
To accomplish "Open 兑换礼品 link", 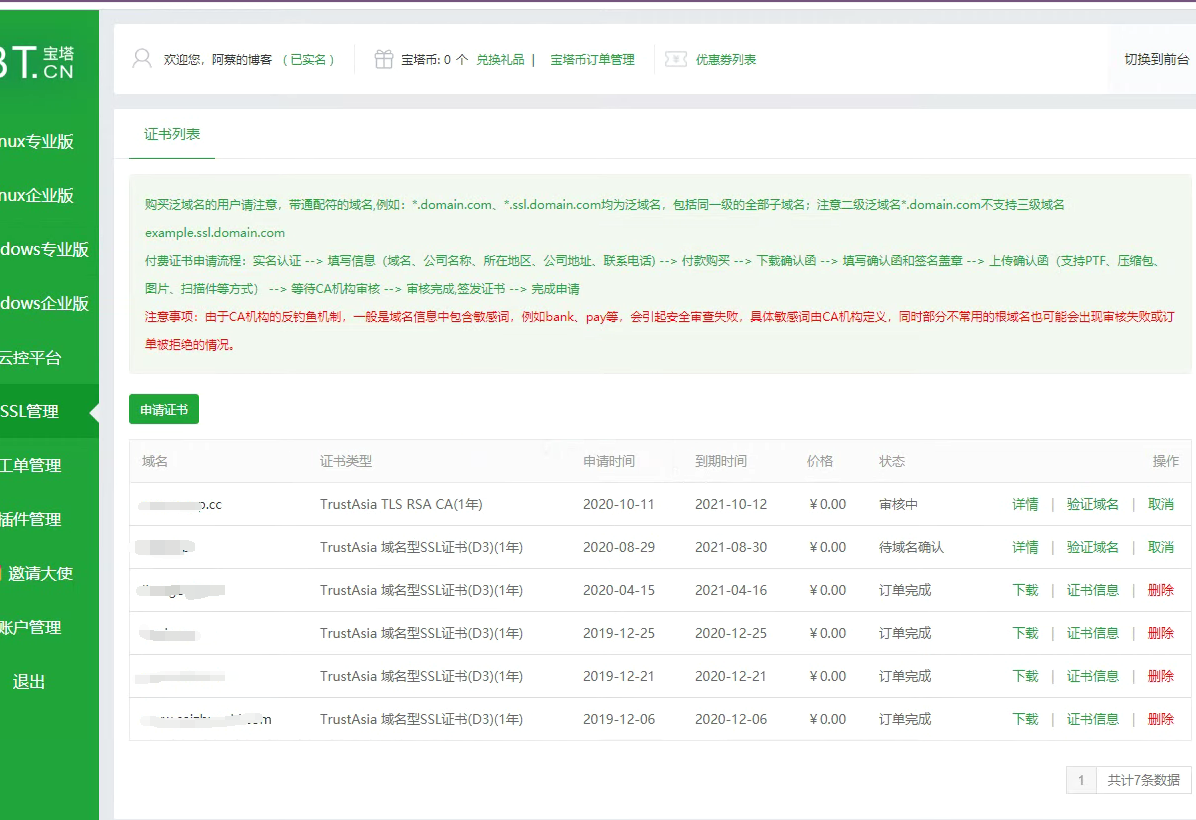I will 500,59.
